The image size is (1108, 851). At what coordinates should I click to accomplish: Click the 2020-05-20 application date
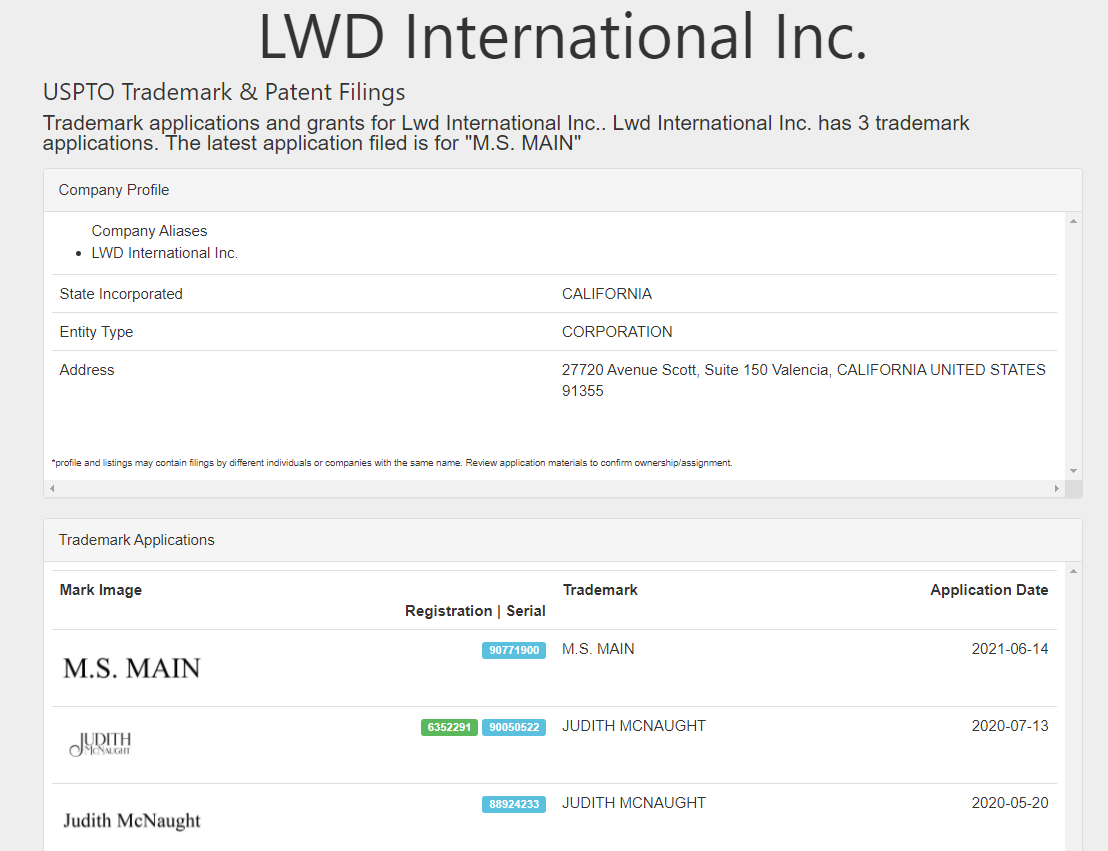pyautogui.click(x=1010, y=803)
